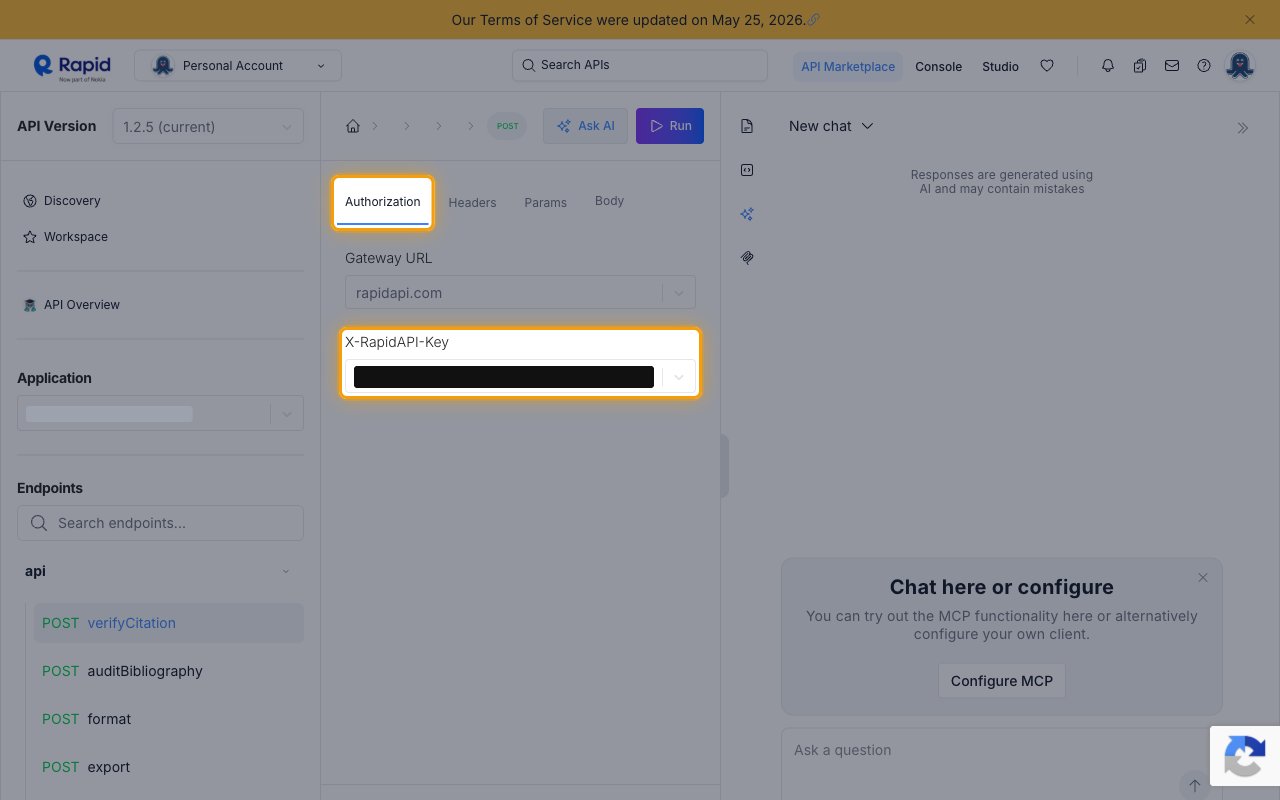Open the document panel icon

[x=747, y=126]
